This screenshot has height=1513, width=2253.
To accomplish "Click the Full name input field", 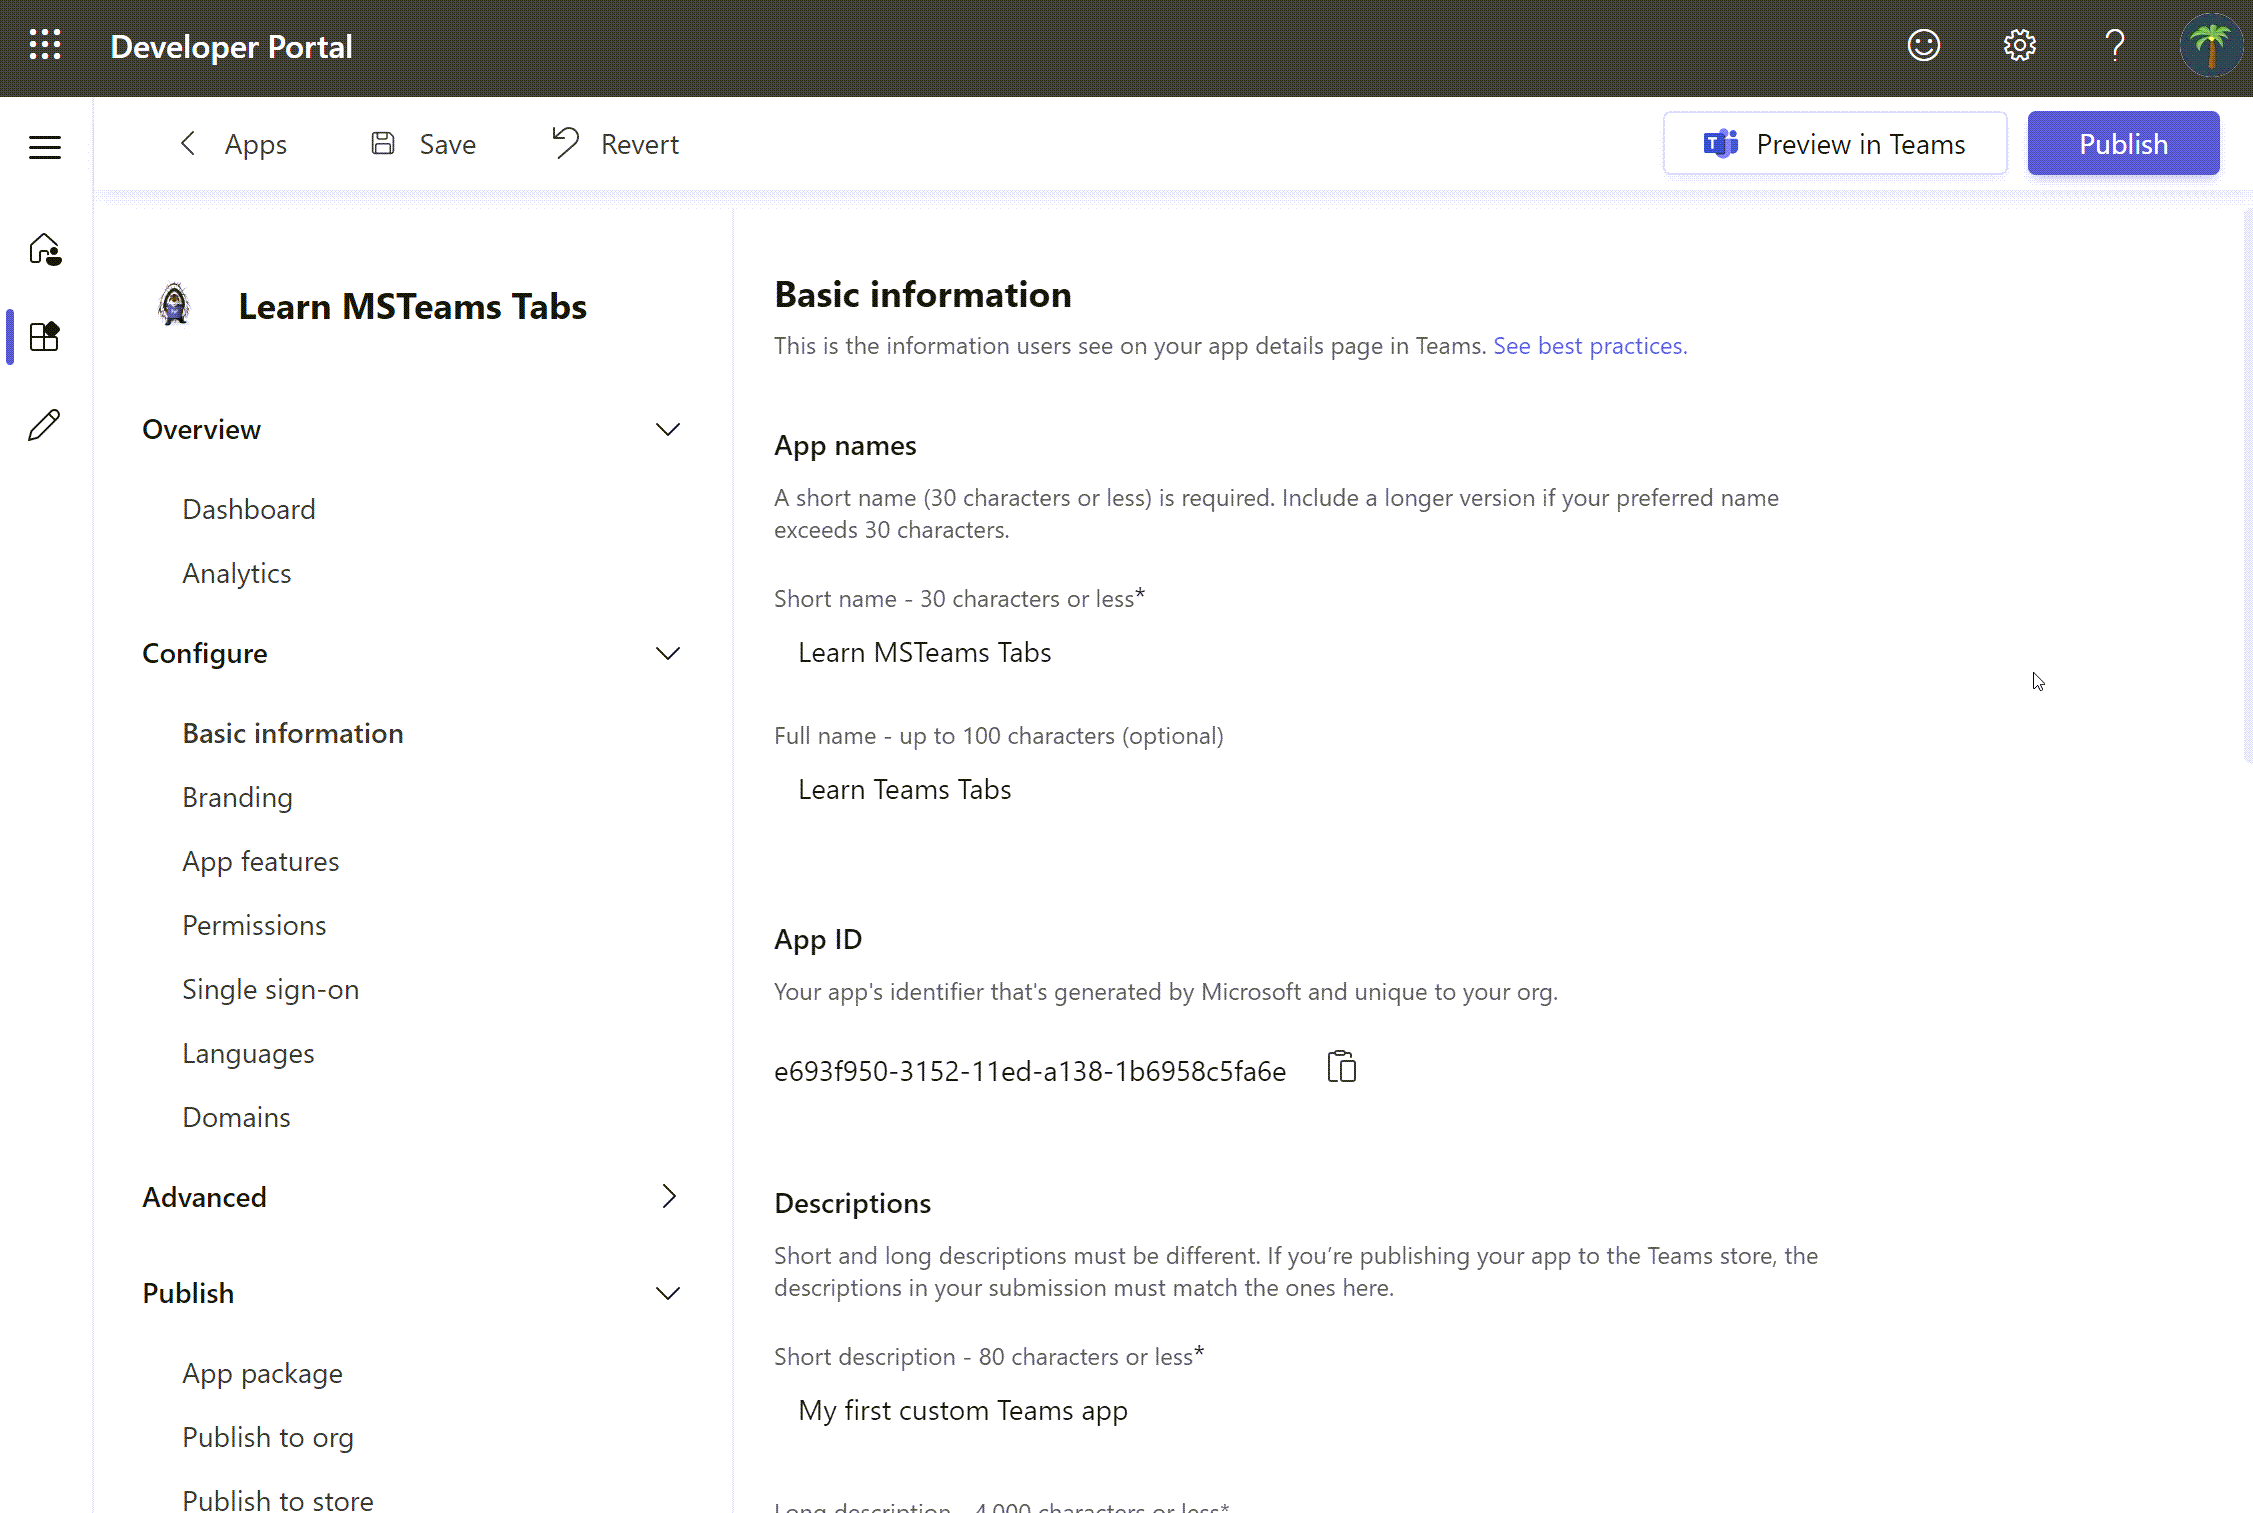I will 1300,789.
